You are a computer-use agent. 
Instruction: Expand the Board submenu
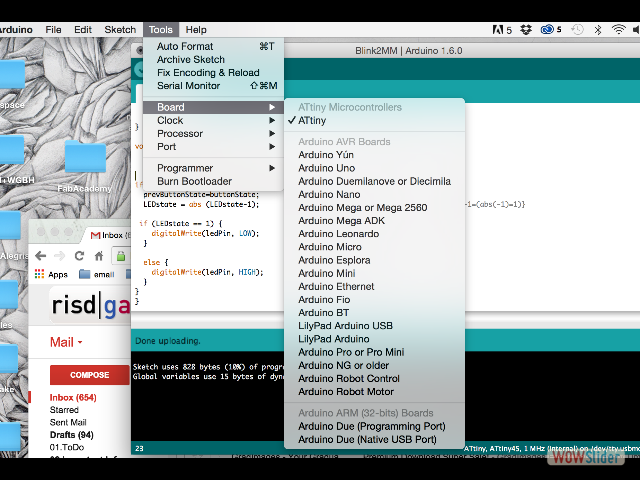(213, 107)
